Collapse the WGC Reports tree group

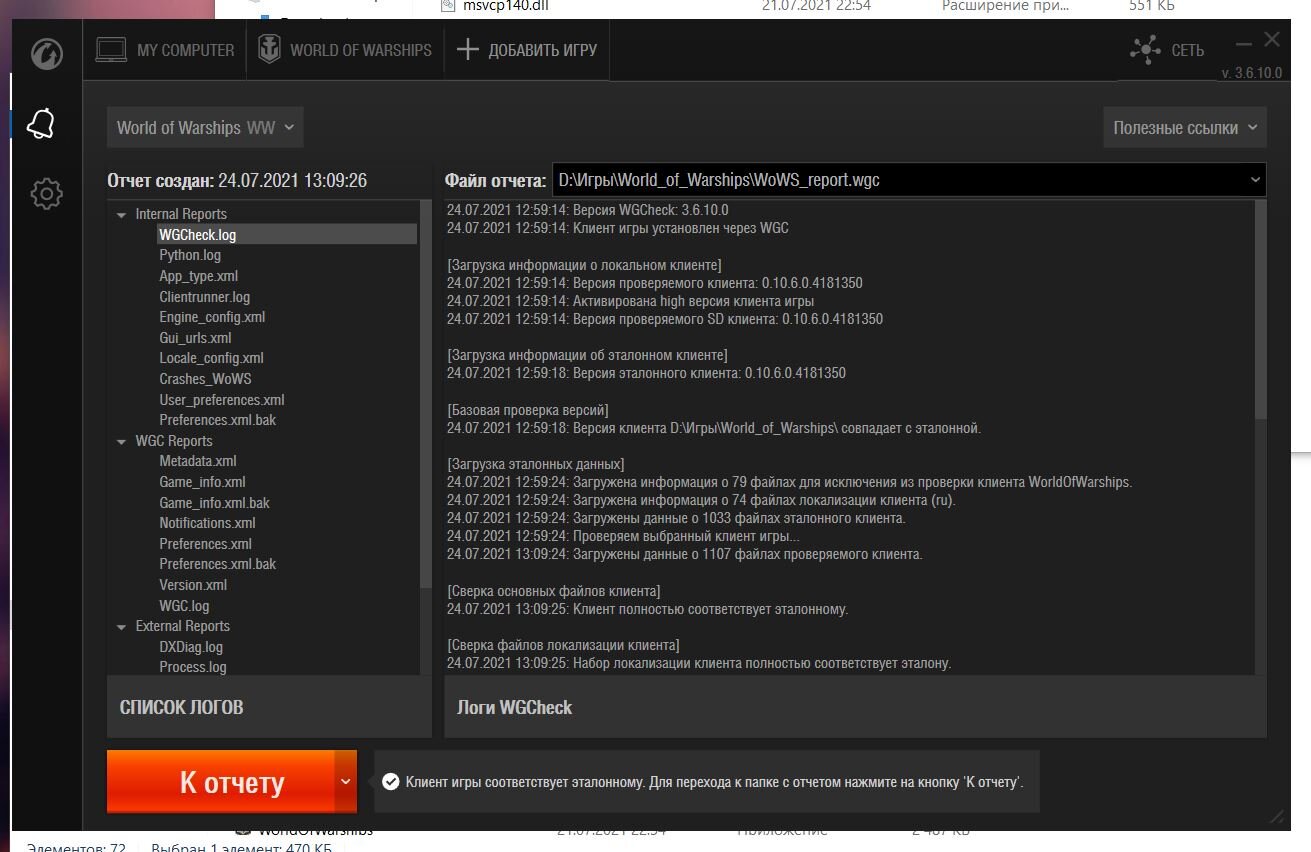122,441
